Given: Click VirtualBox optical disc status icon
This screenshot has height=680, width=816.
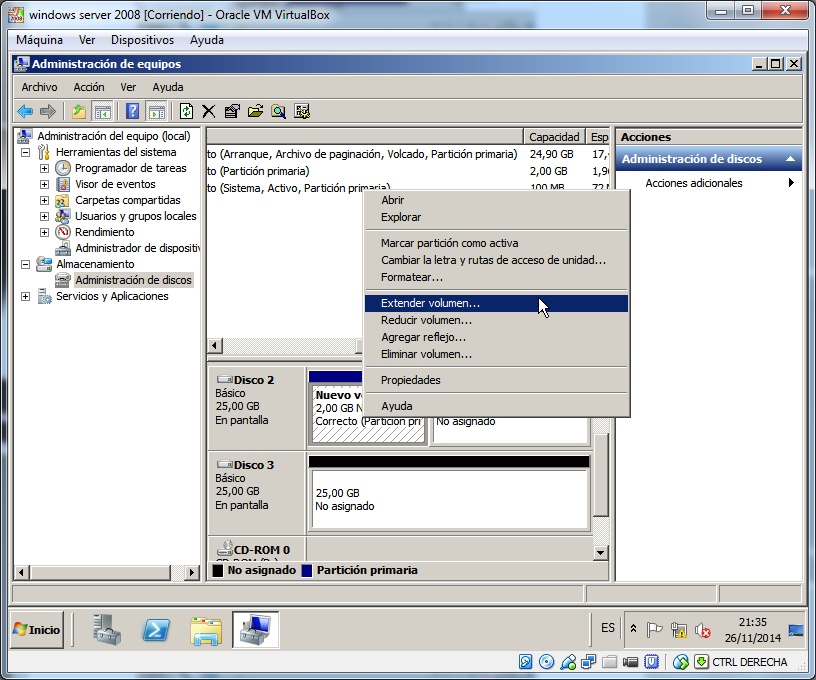Looking at the screenshot, I should click(x=546, y=662).
